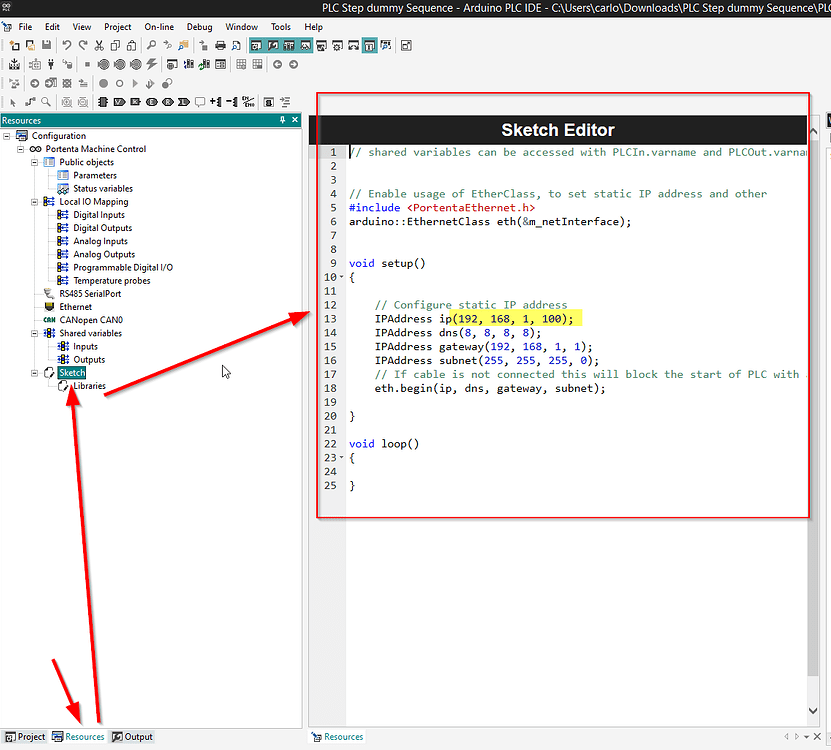The image size is (831, 750).
Task: Save the project using the Save toolbar icon
Action: [44, 45]
